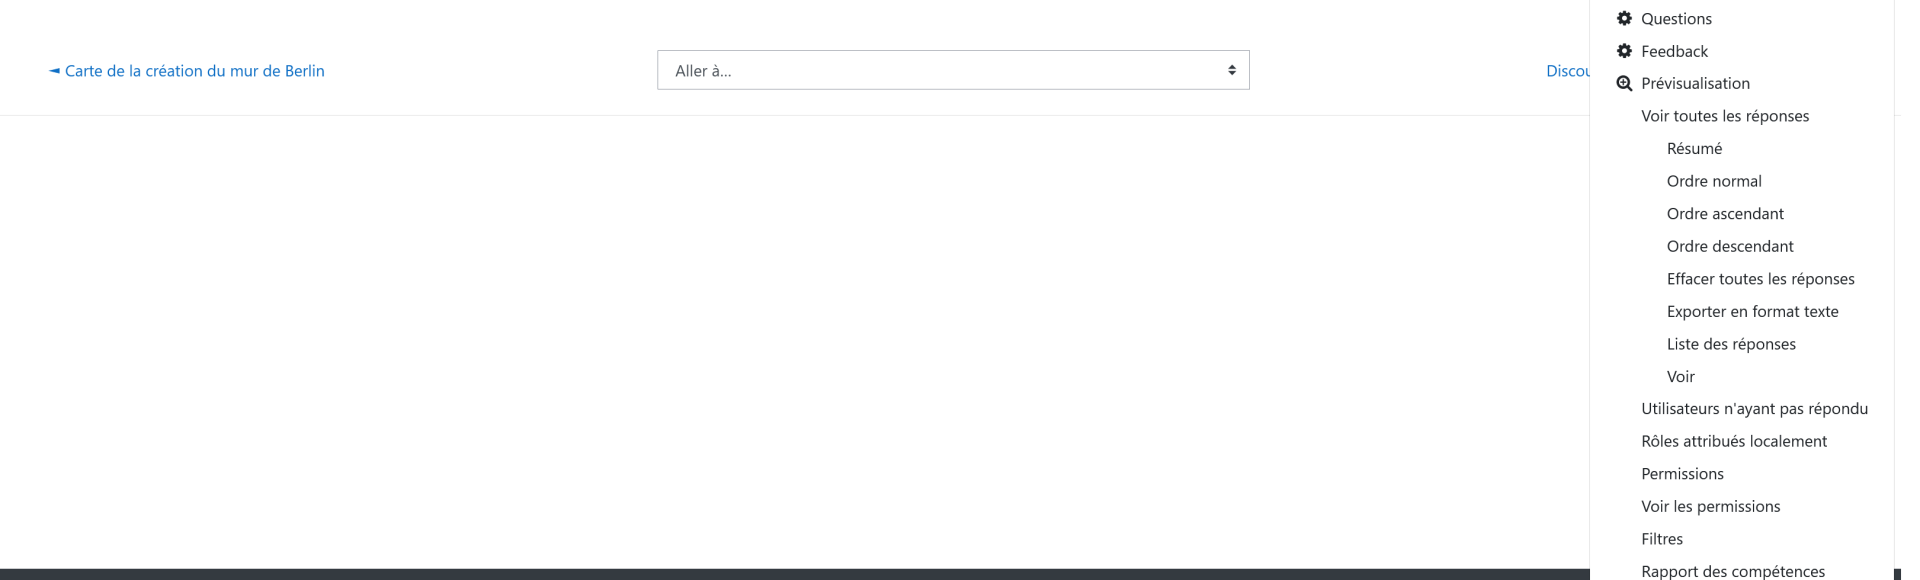This screenshot has width=1920, height=580.
Task: Select Prévisualisation in the menu
Action: point(1695,83)
